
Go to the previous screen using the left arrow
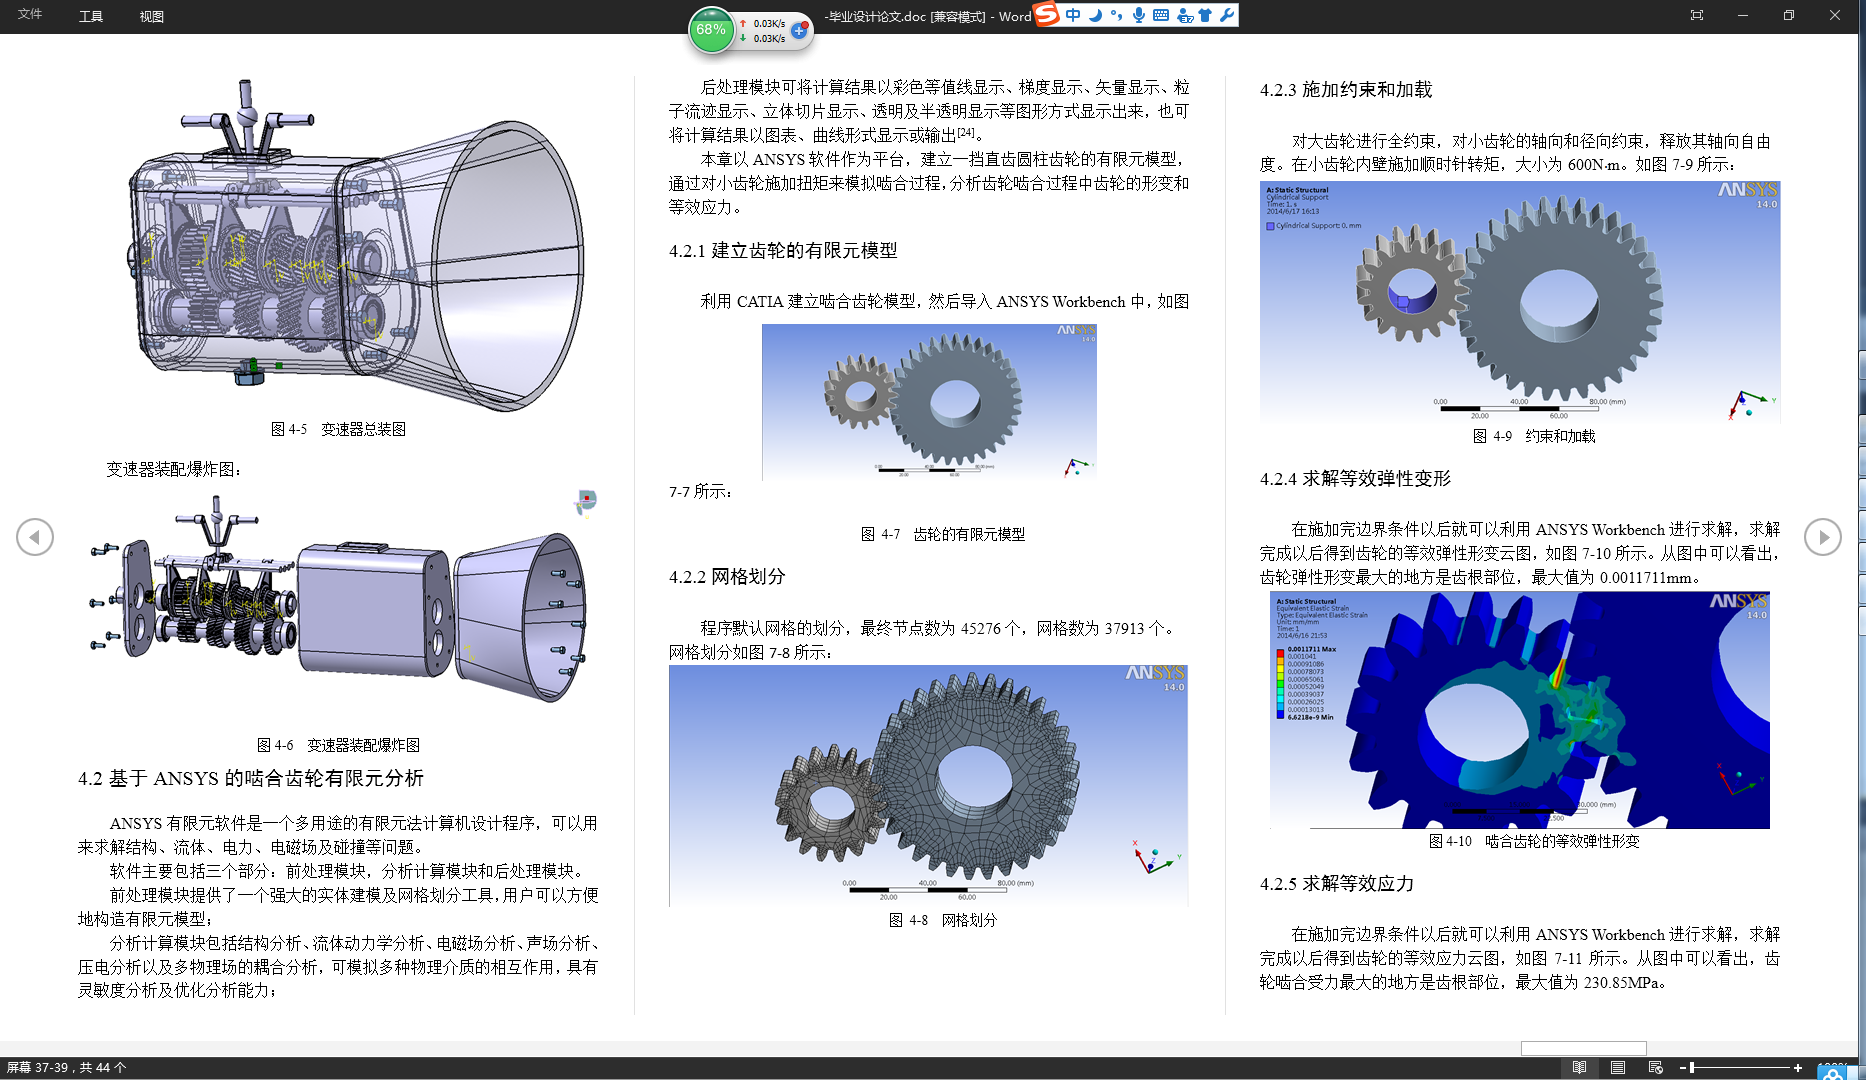tap(35, 537)
